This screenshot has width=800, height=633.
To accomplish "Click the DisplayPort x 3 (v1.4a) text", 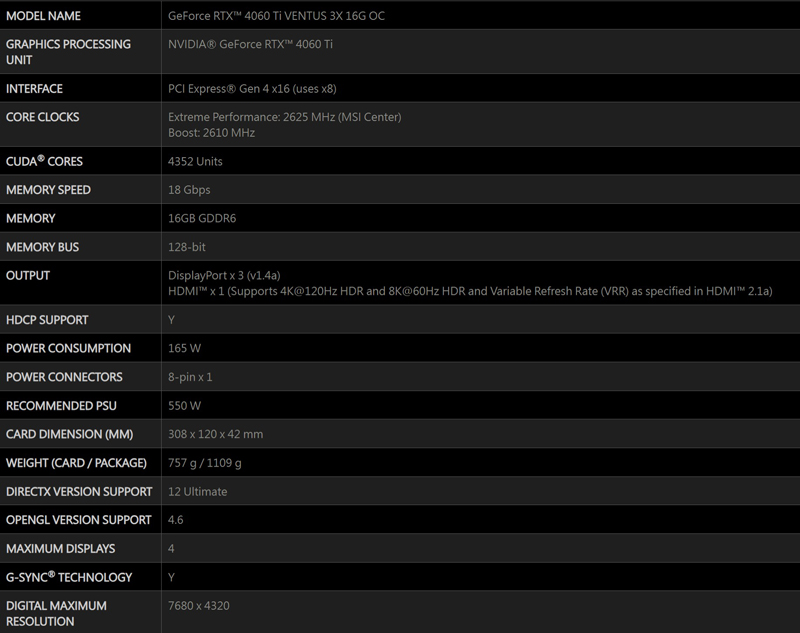I will click(x=224, y=275).
